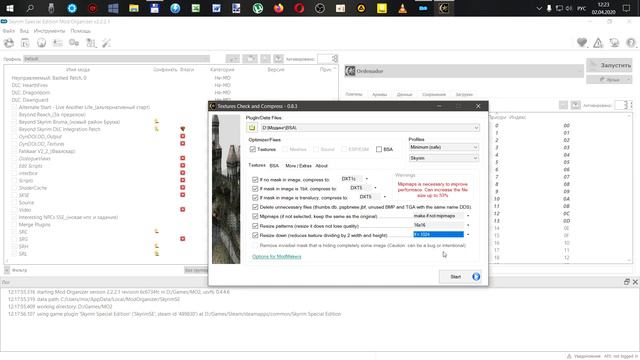Image resolution: width=640 pixels, height=360 pixels.
Task: Click the heart endorse icon in Mod Organizer
Action: pos(582,42)
